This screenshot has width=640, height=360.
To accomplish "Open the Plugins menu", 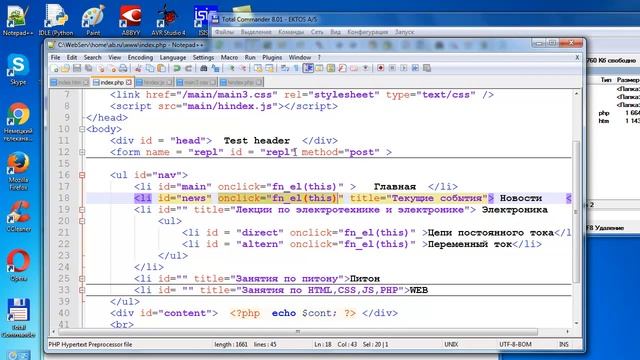I will tap(272, 58).
